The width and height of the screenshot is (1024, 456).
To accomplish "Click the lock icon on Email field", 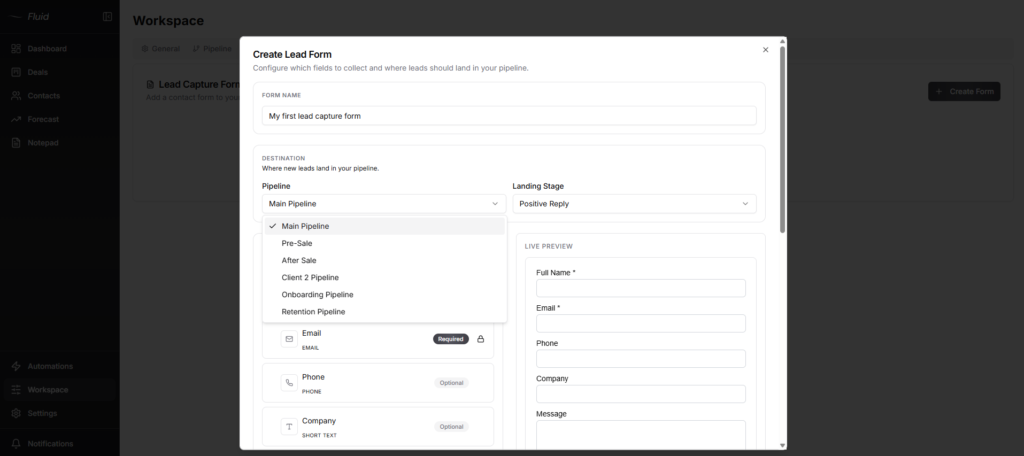I will [481, 339].
